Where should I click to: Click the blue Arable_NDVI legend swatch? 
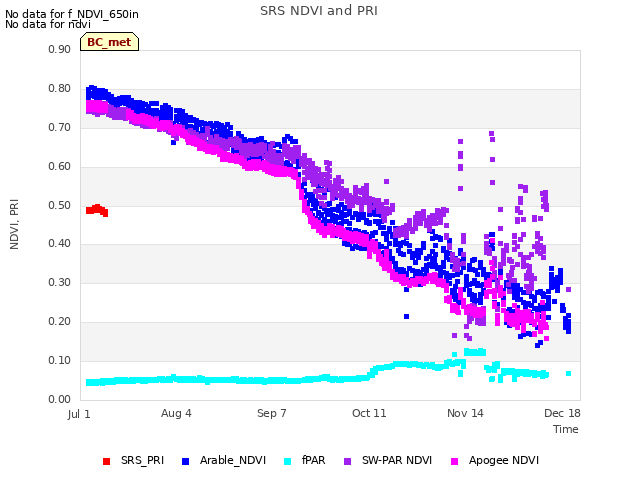pos(185,461)
